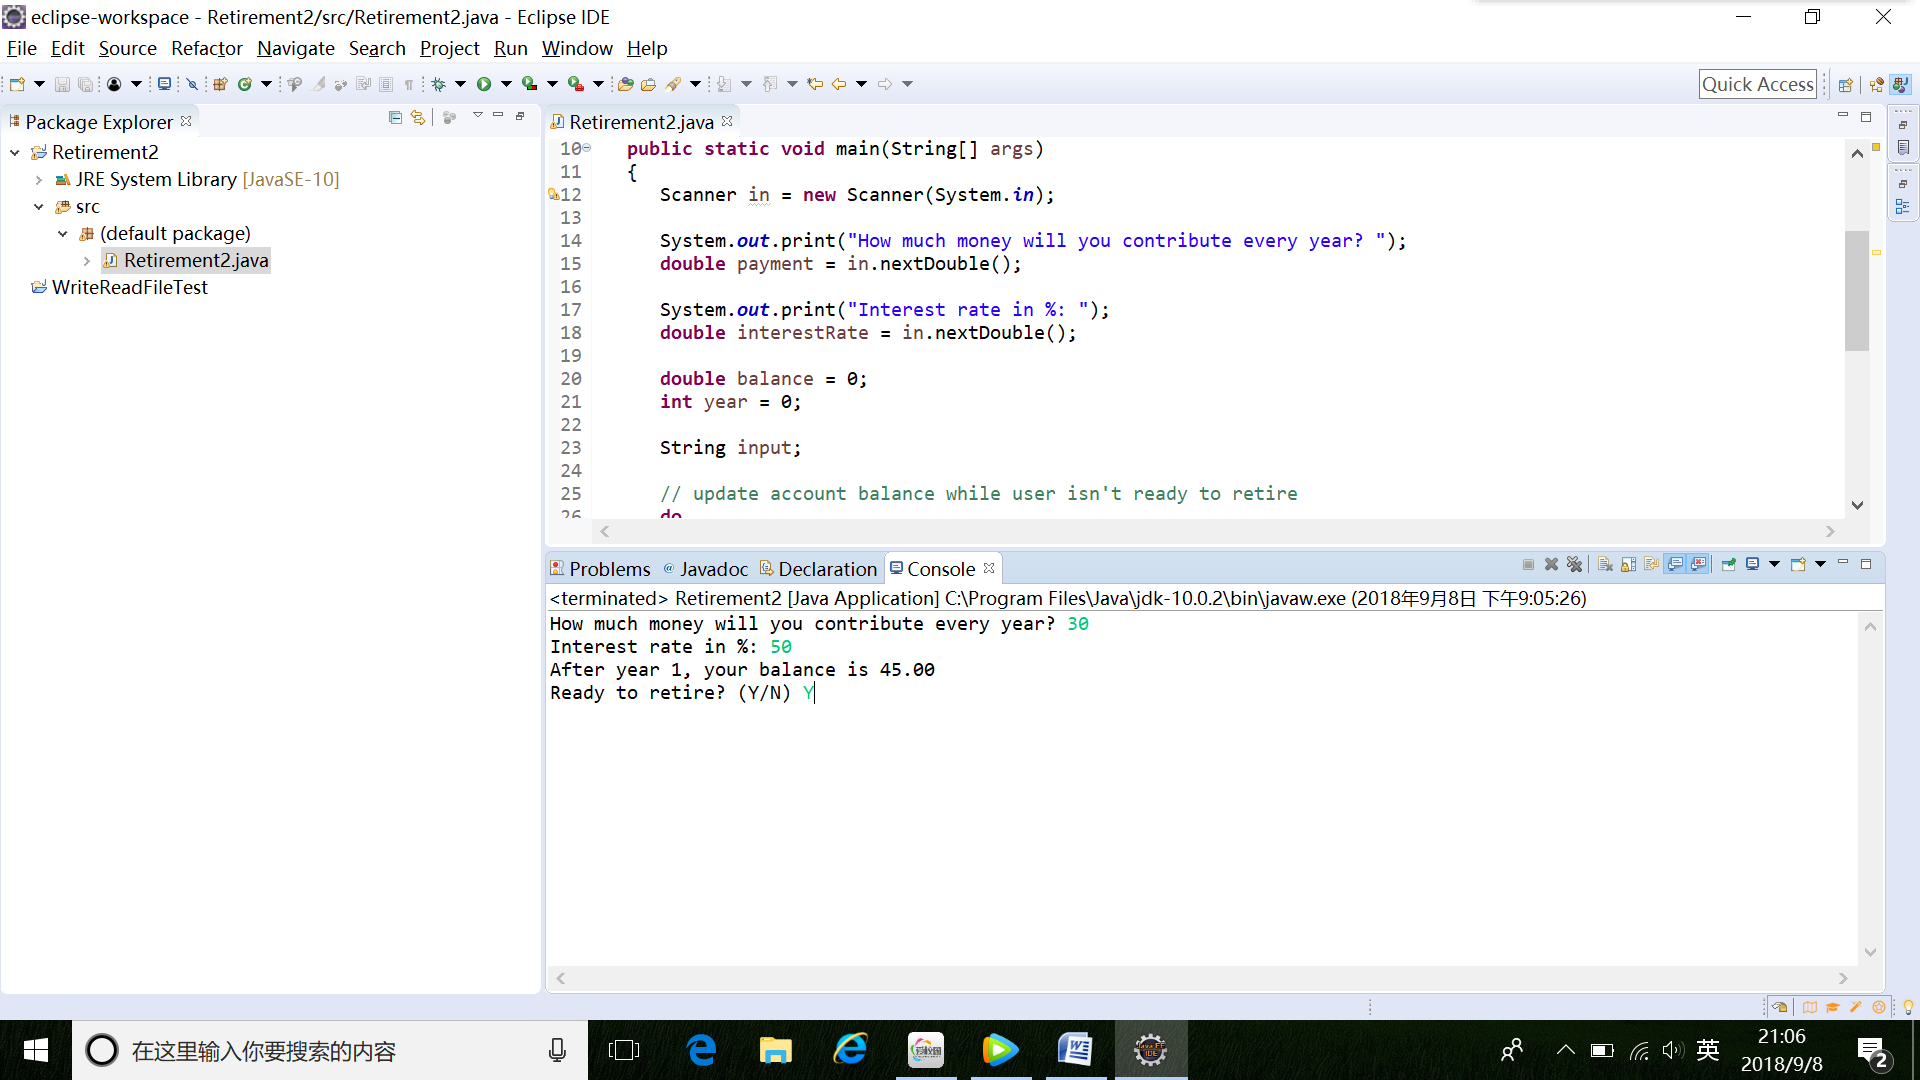Image resolution: width=1920 pixels, height=1080 pixels.
Task: Click Display Selected Console monitor icon
Action: (x=1753, y=565)
